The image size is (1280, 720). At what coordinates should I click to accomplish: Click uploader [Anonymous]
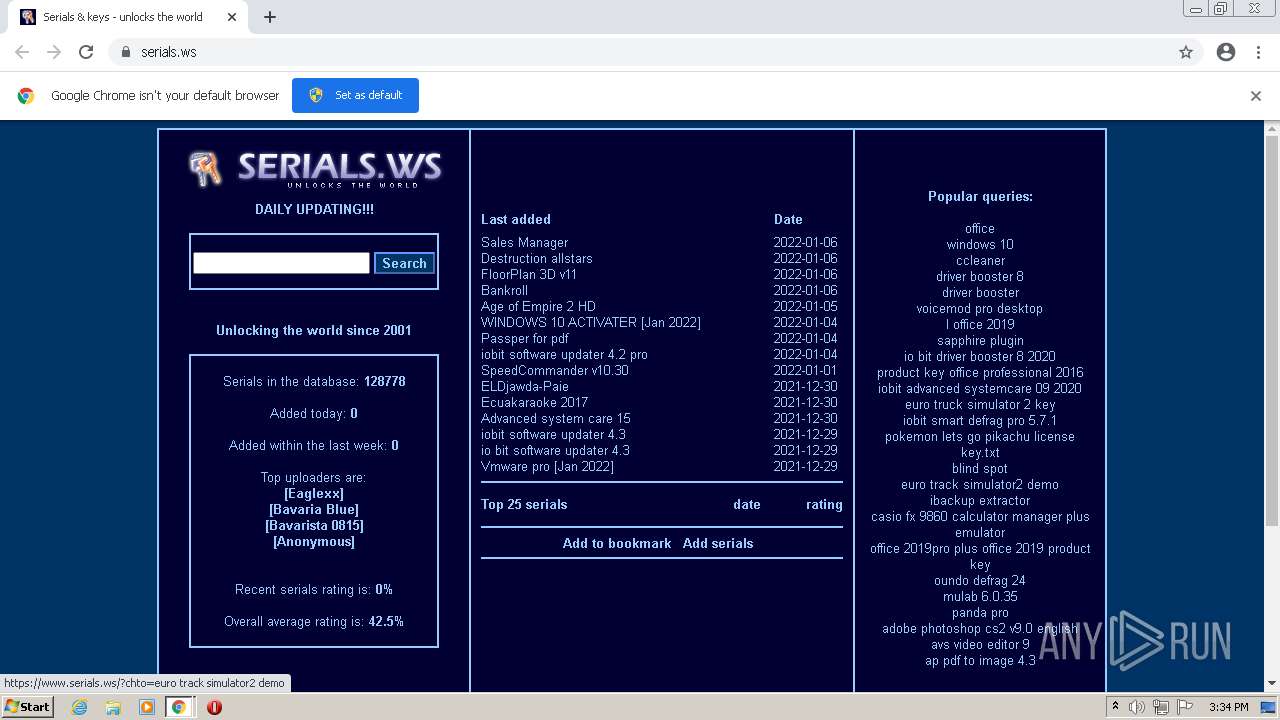[314, 541]
